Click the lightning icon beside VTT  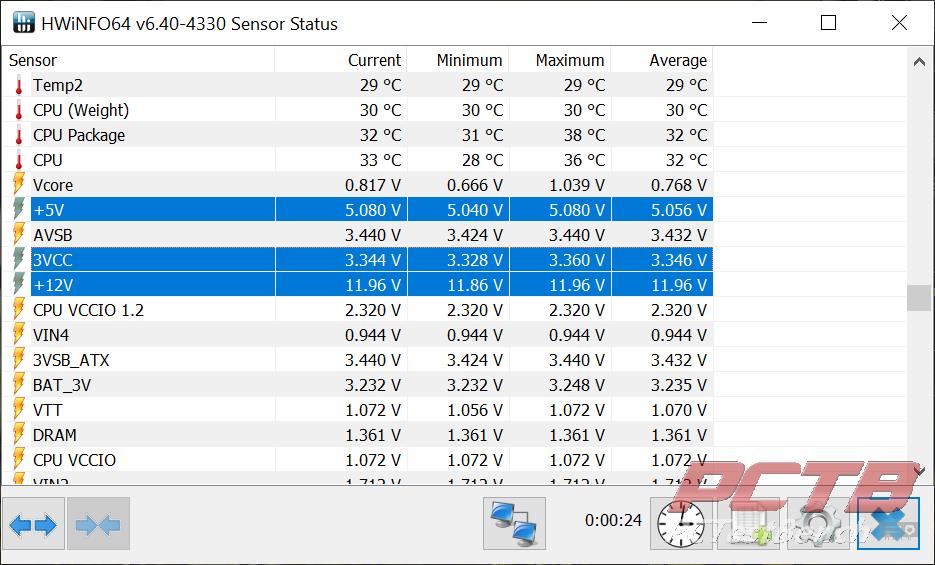19,410
